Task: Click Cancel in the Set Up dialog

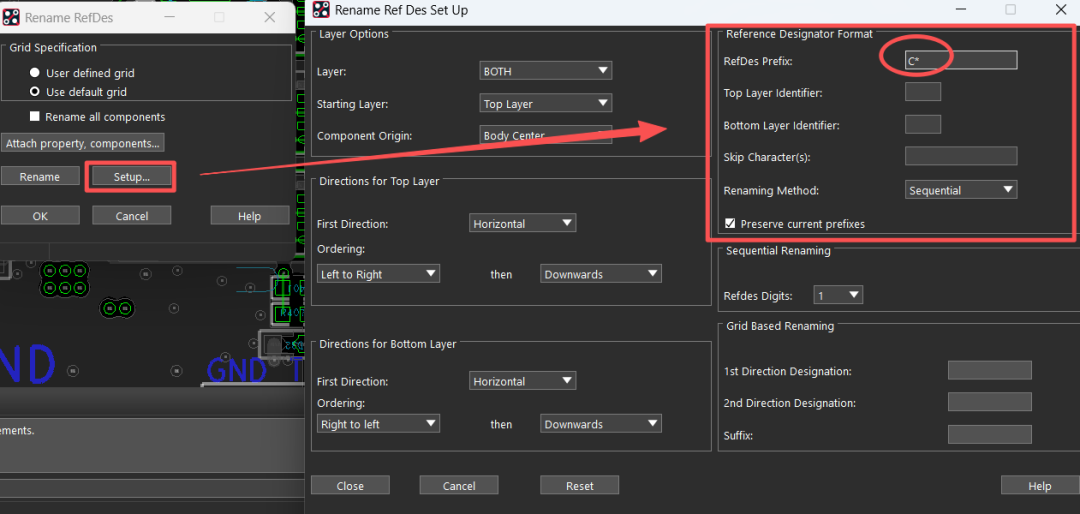Action: coord(459,485)
